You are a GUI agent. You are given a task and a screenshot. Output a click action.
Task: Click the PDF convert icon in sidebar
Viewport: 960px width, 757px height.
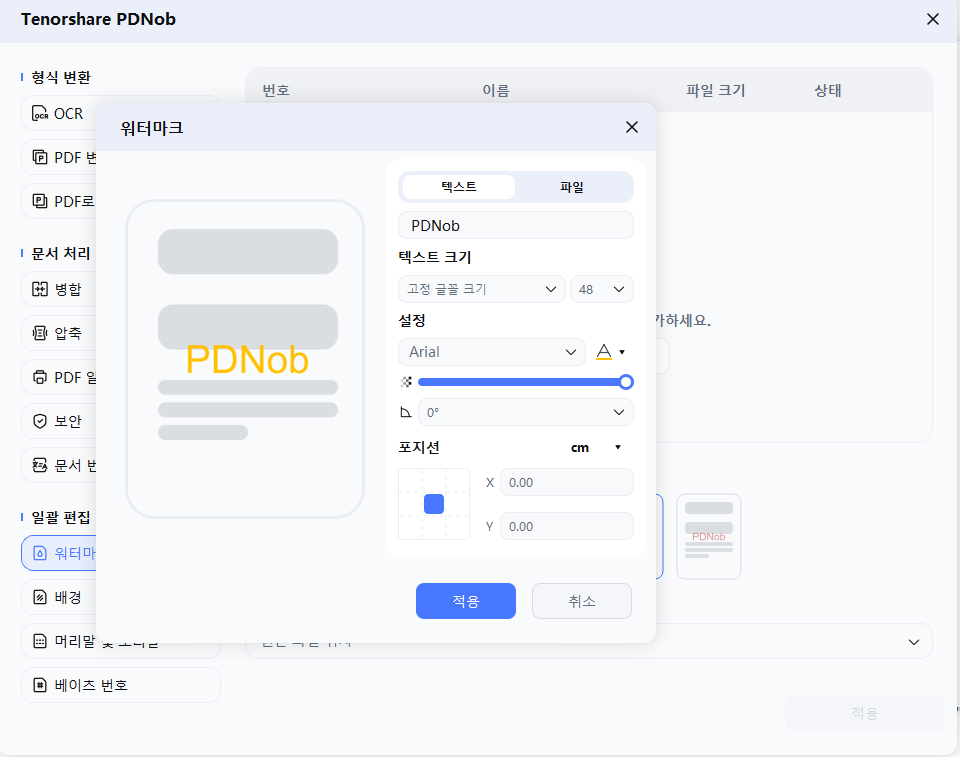coord(40,157)
